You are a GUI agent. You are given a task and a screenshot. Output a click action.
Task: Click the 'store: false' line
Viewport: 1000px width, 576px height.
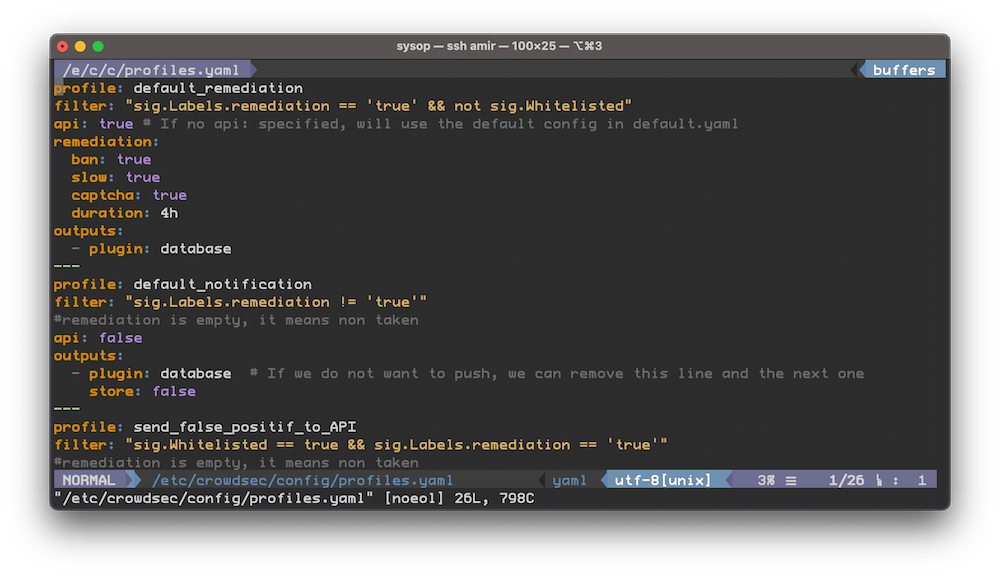(x=142, y=391)
